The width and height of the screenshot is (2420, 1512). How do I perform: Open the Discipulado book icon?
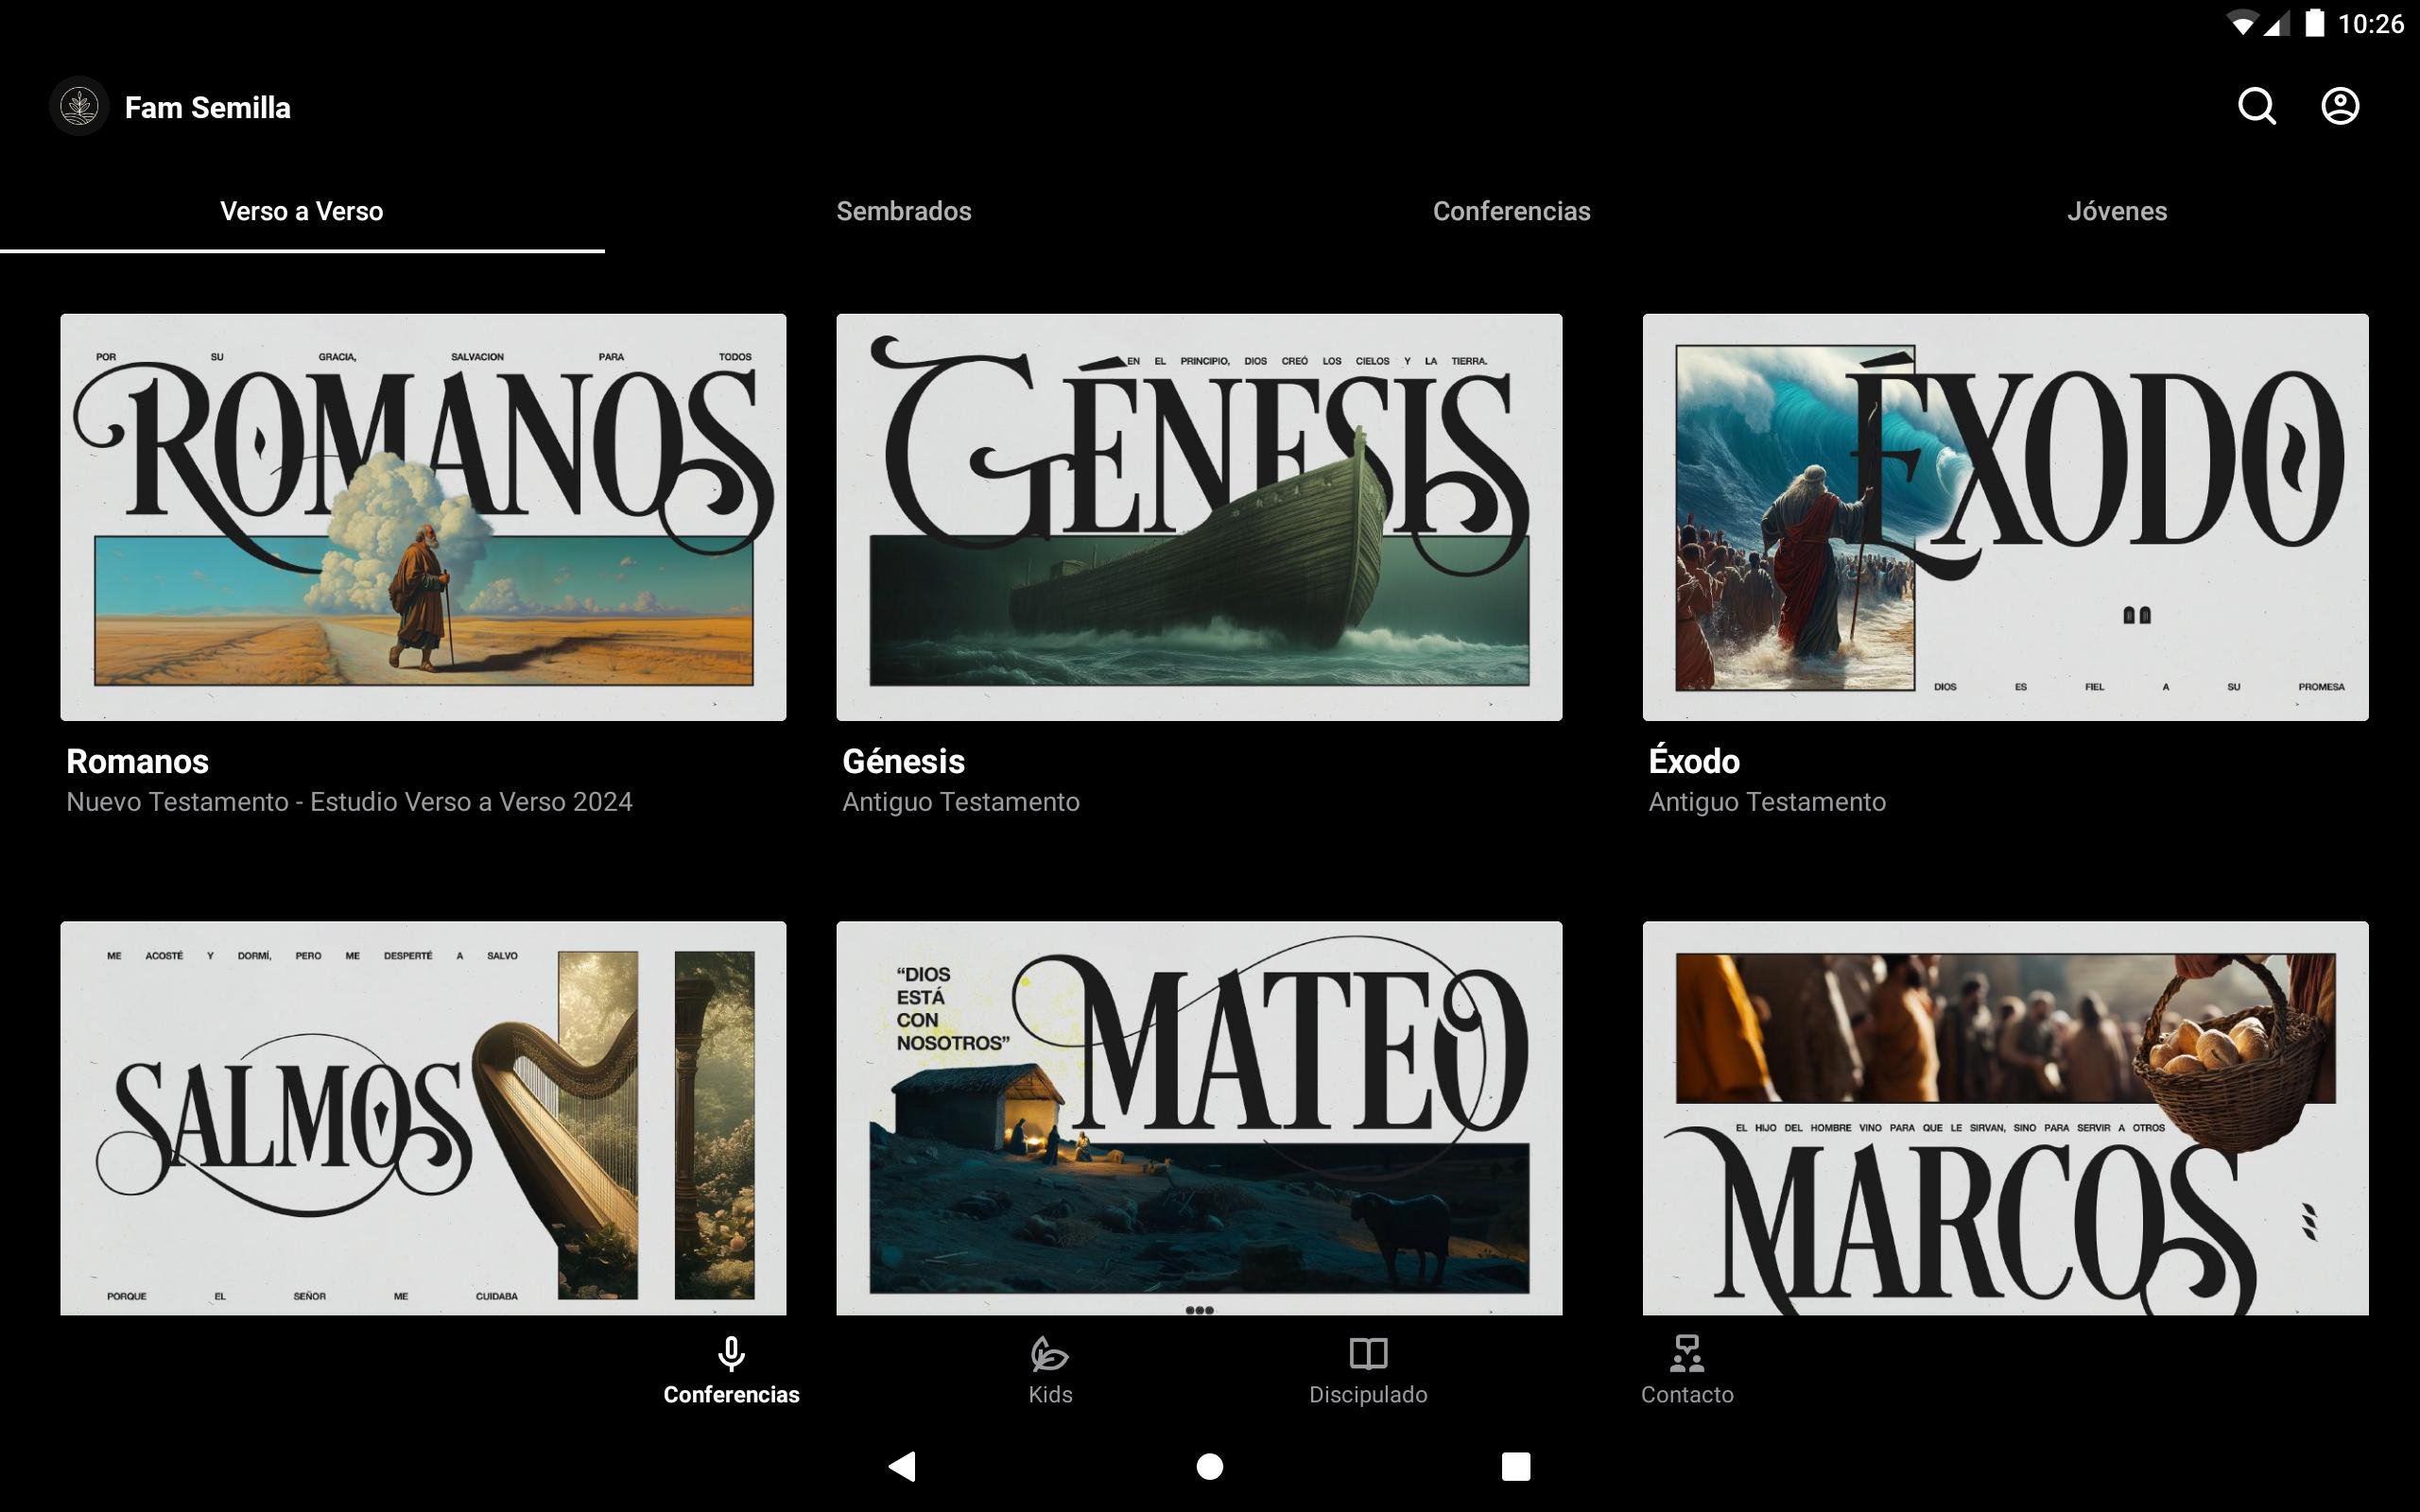point(1367,1354)
